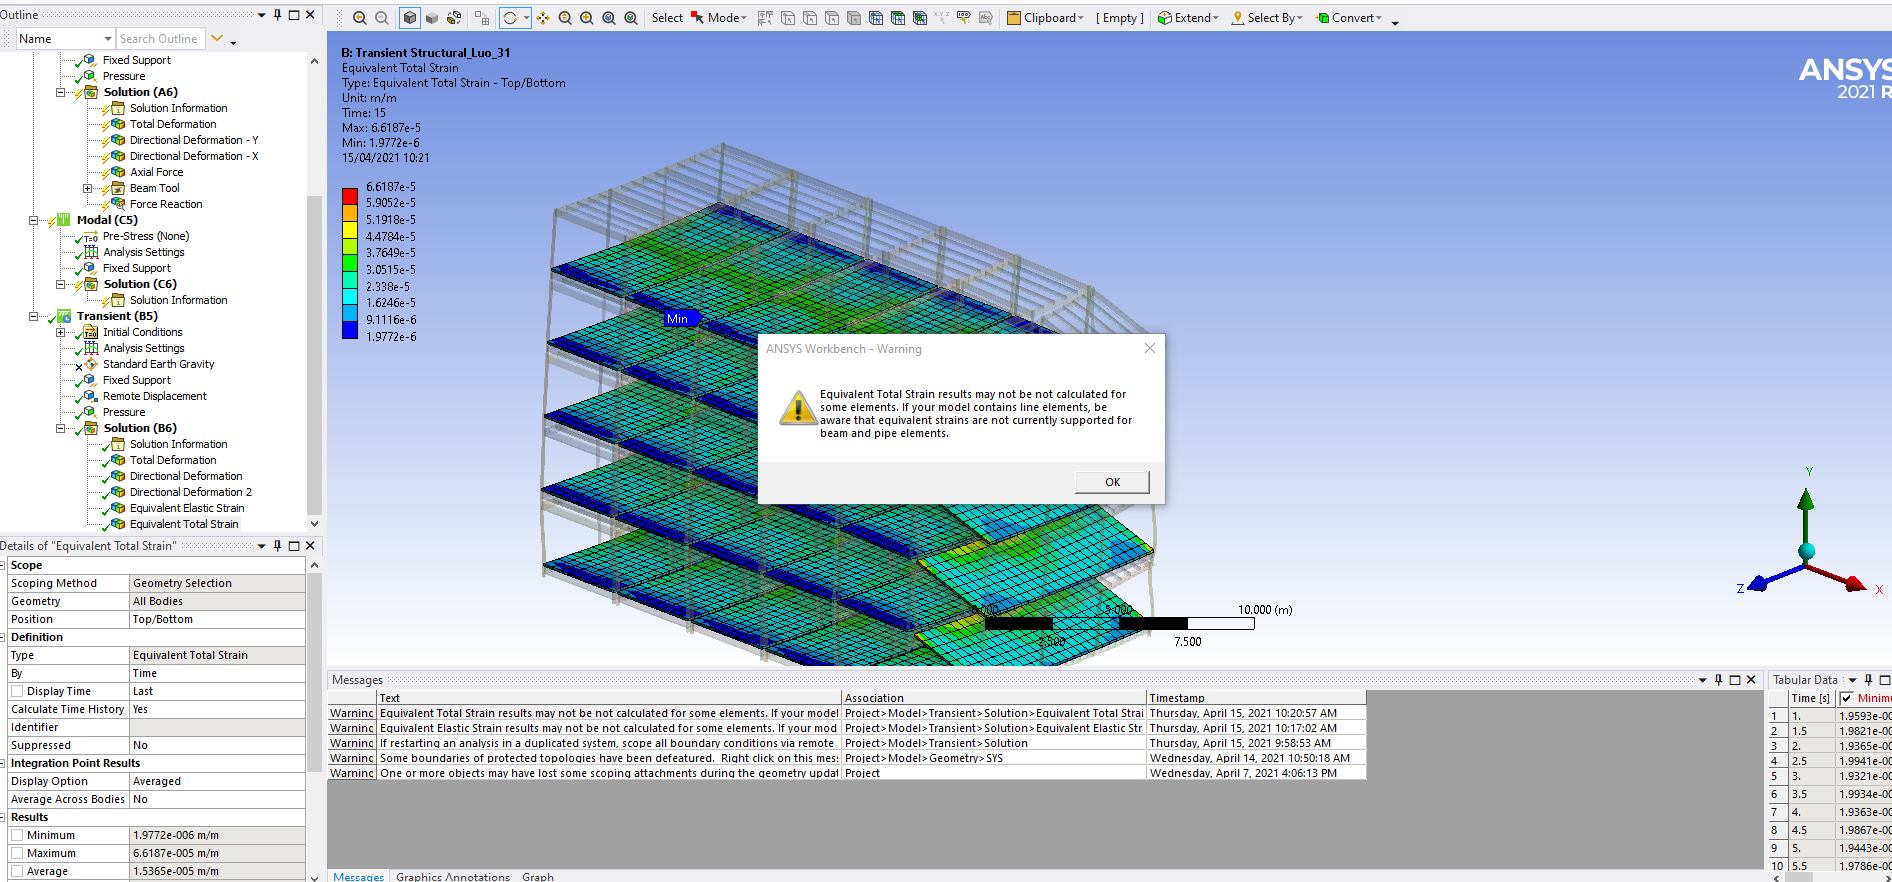
Task: Open the Mode dropdown menu
Action: 727,18
